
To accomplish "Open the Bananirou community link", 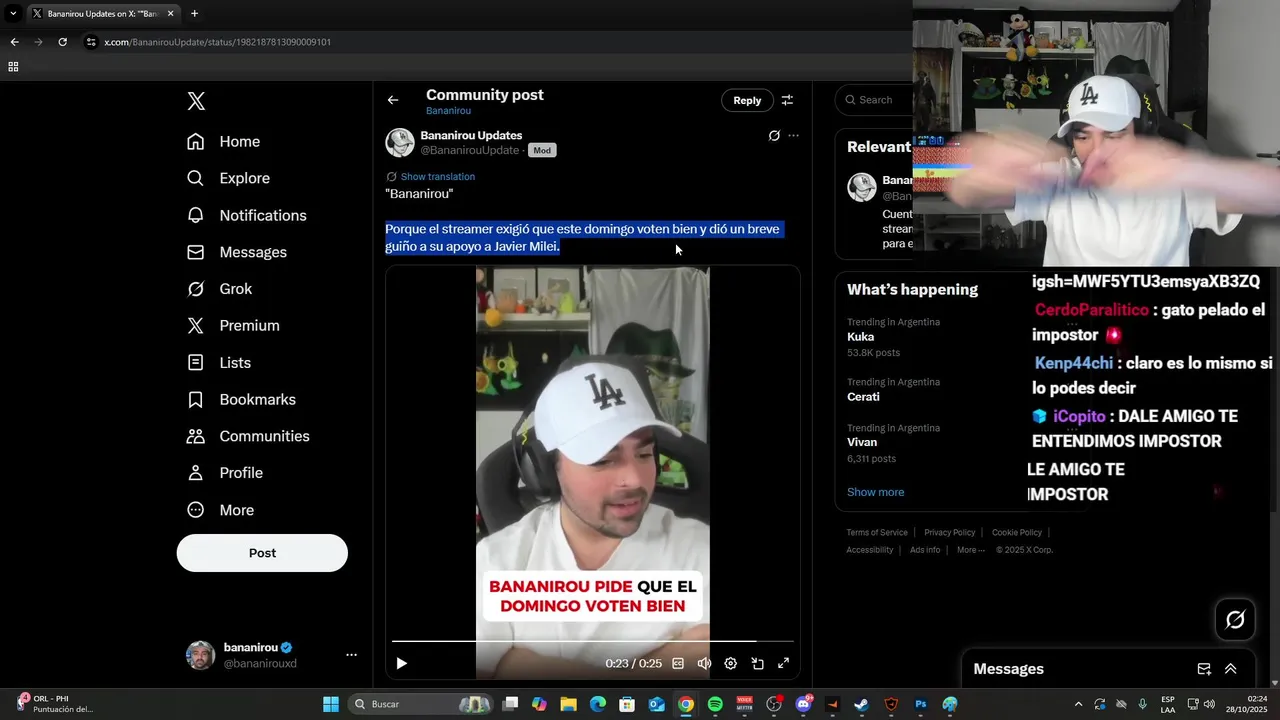I will pyautogui.click(x=448, y=111).
